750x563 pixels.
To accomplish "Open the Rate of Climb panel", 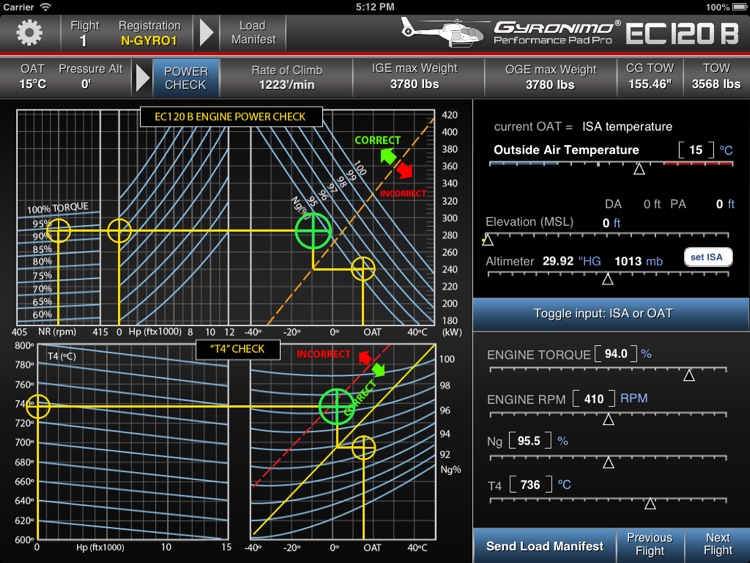I will pos(287,77).
